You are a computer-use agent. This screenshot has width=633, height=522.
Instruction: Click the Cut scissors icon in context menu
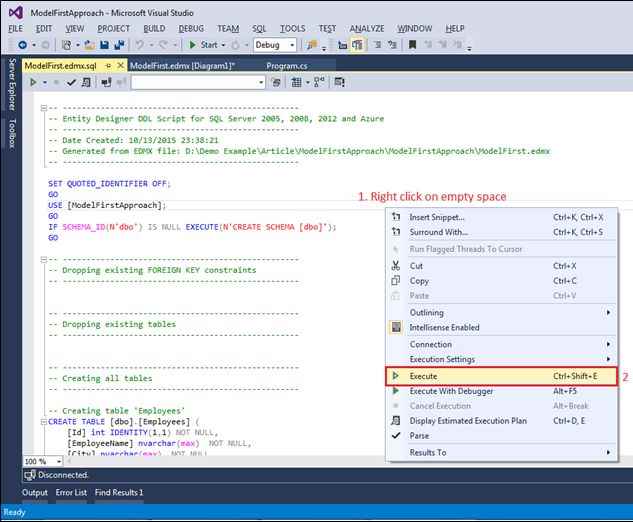pyautogui.click(x=395, y=266)
